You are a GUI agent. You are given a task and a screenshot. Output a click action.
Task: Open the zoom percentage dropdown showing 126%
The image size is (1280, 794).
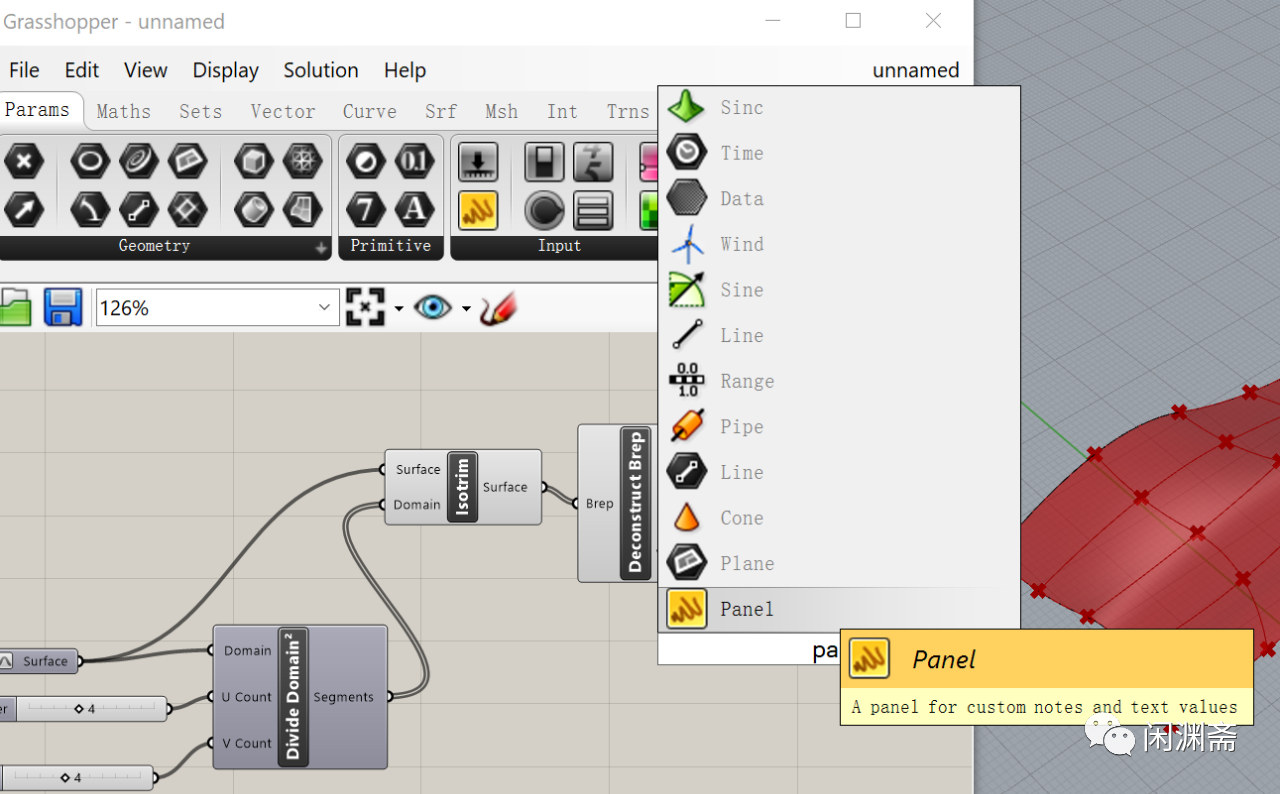(x=218, y=307)
